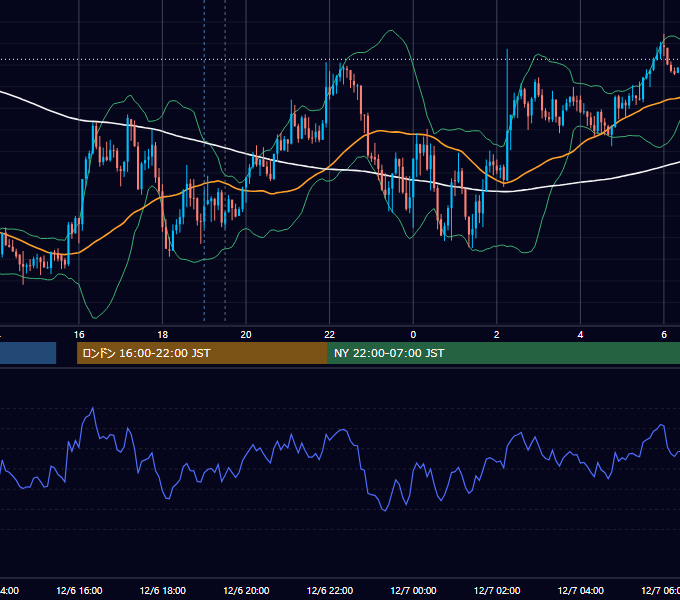Click the blue session bar left of ロンドン
Screen dimensions: 680x600
tap(28, 353)
